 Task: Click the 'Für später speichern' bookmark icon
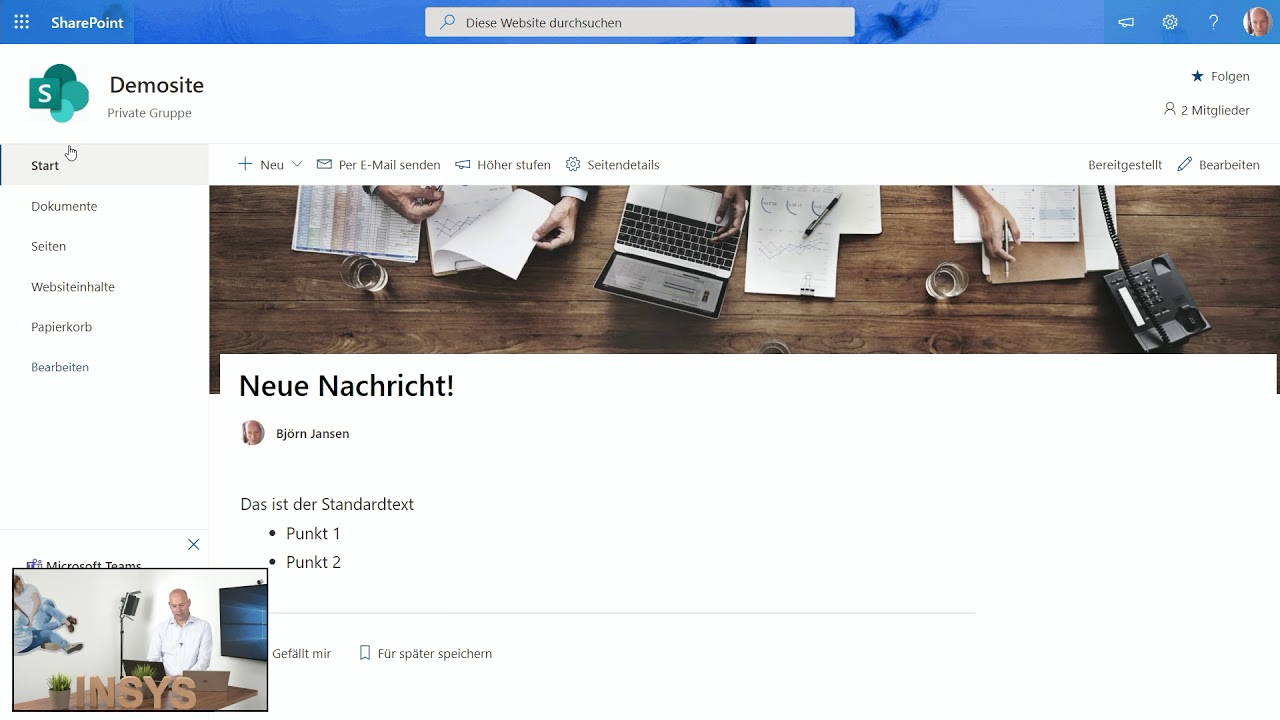[365, 653]
